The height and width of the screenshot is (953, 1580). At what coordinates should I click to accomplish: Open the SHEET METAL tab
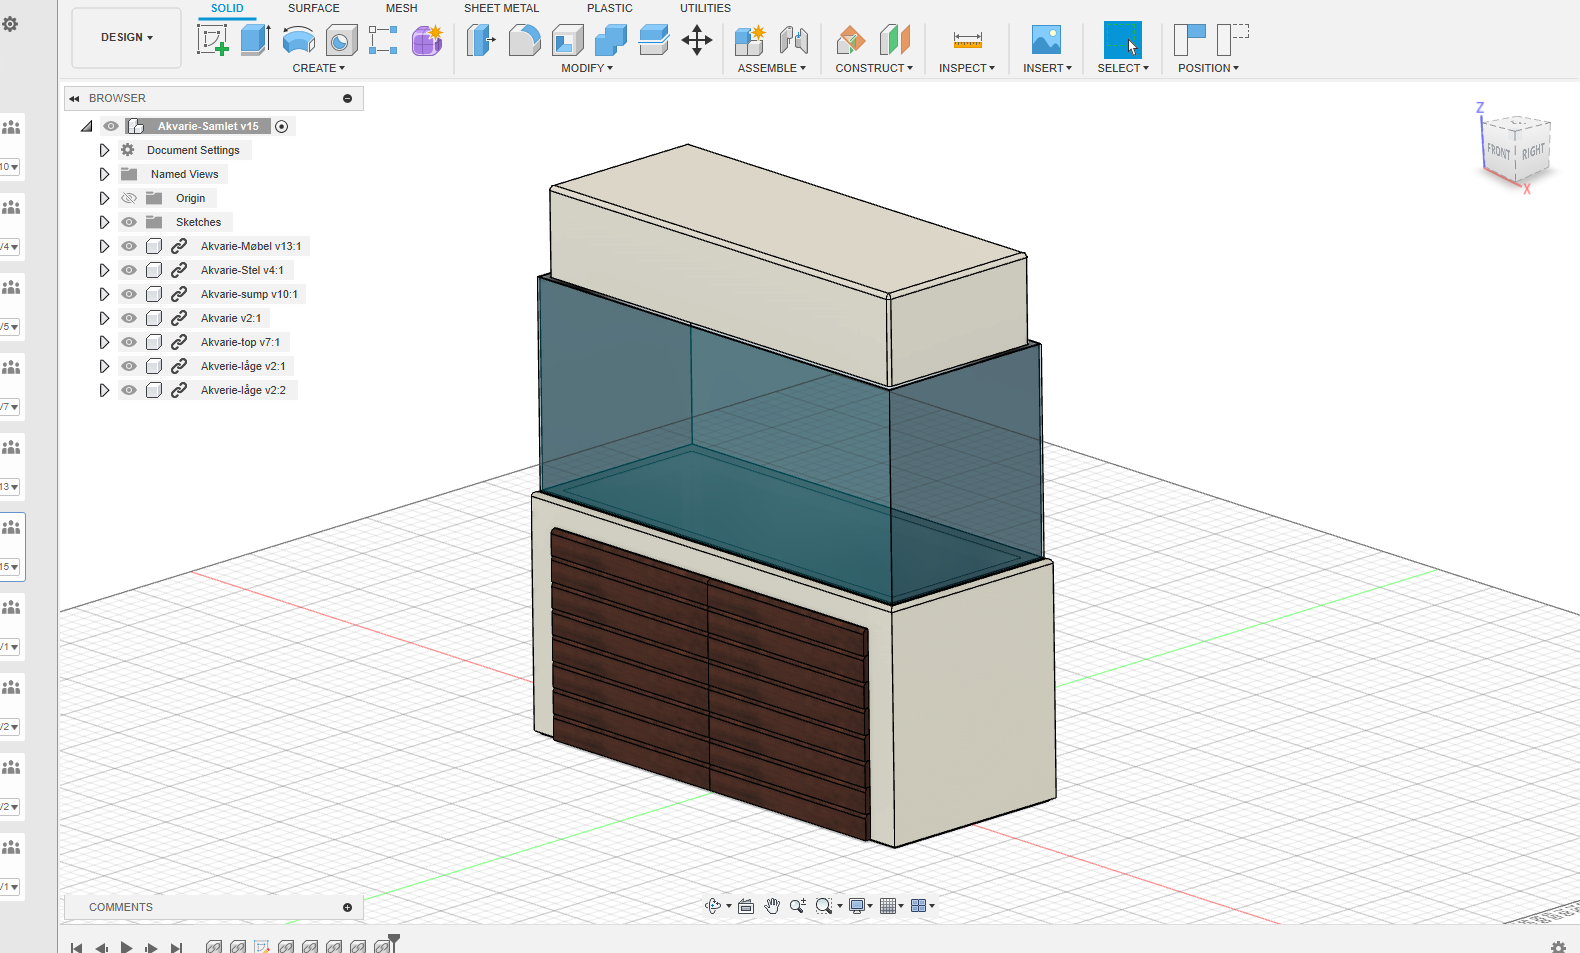pos(501,8)
